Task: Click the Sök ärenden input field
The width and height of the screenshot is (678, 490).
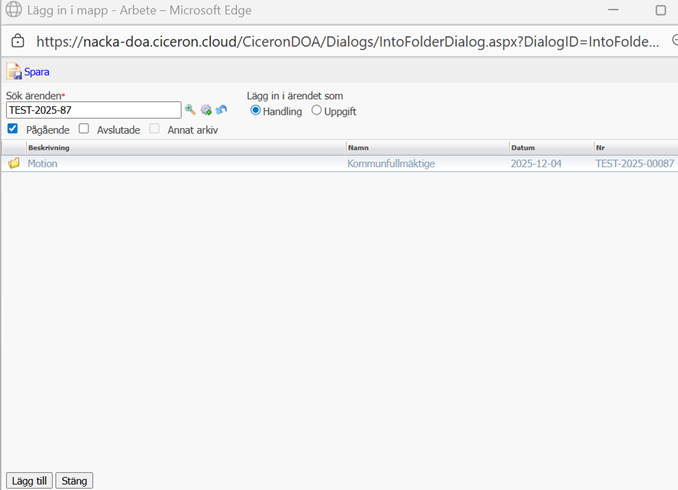Action: [93, 110]
